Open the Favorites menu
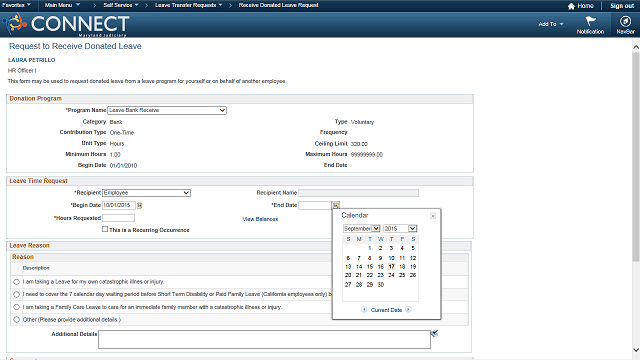The height and width of the screenshot is (360, 640). click(16, 5)
